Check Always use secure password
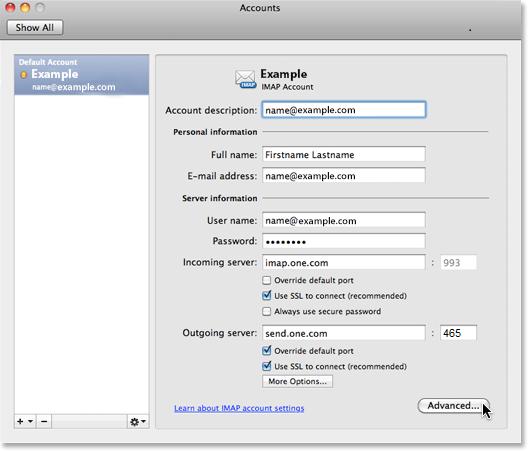528x451 pixels. [266, 311]
